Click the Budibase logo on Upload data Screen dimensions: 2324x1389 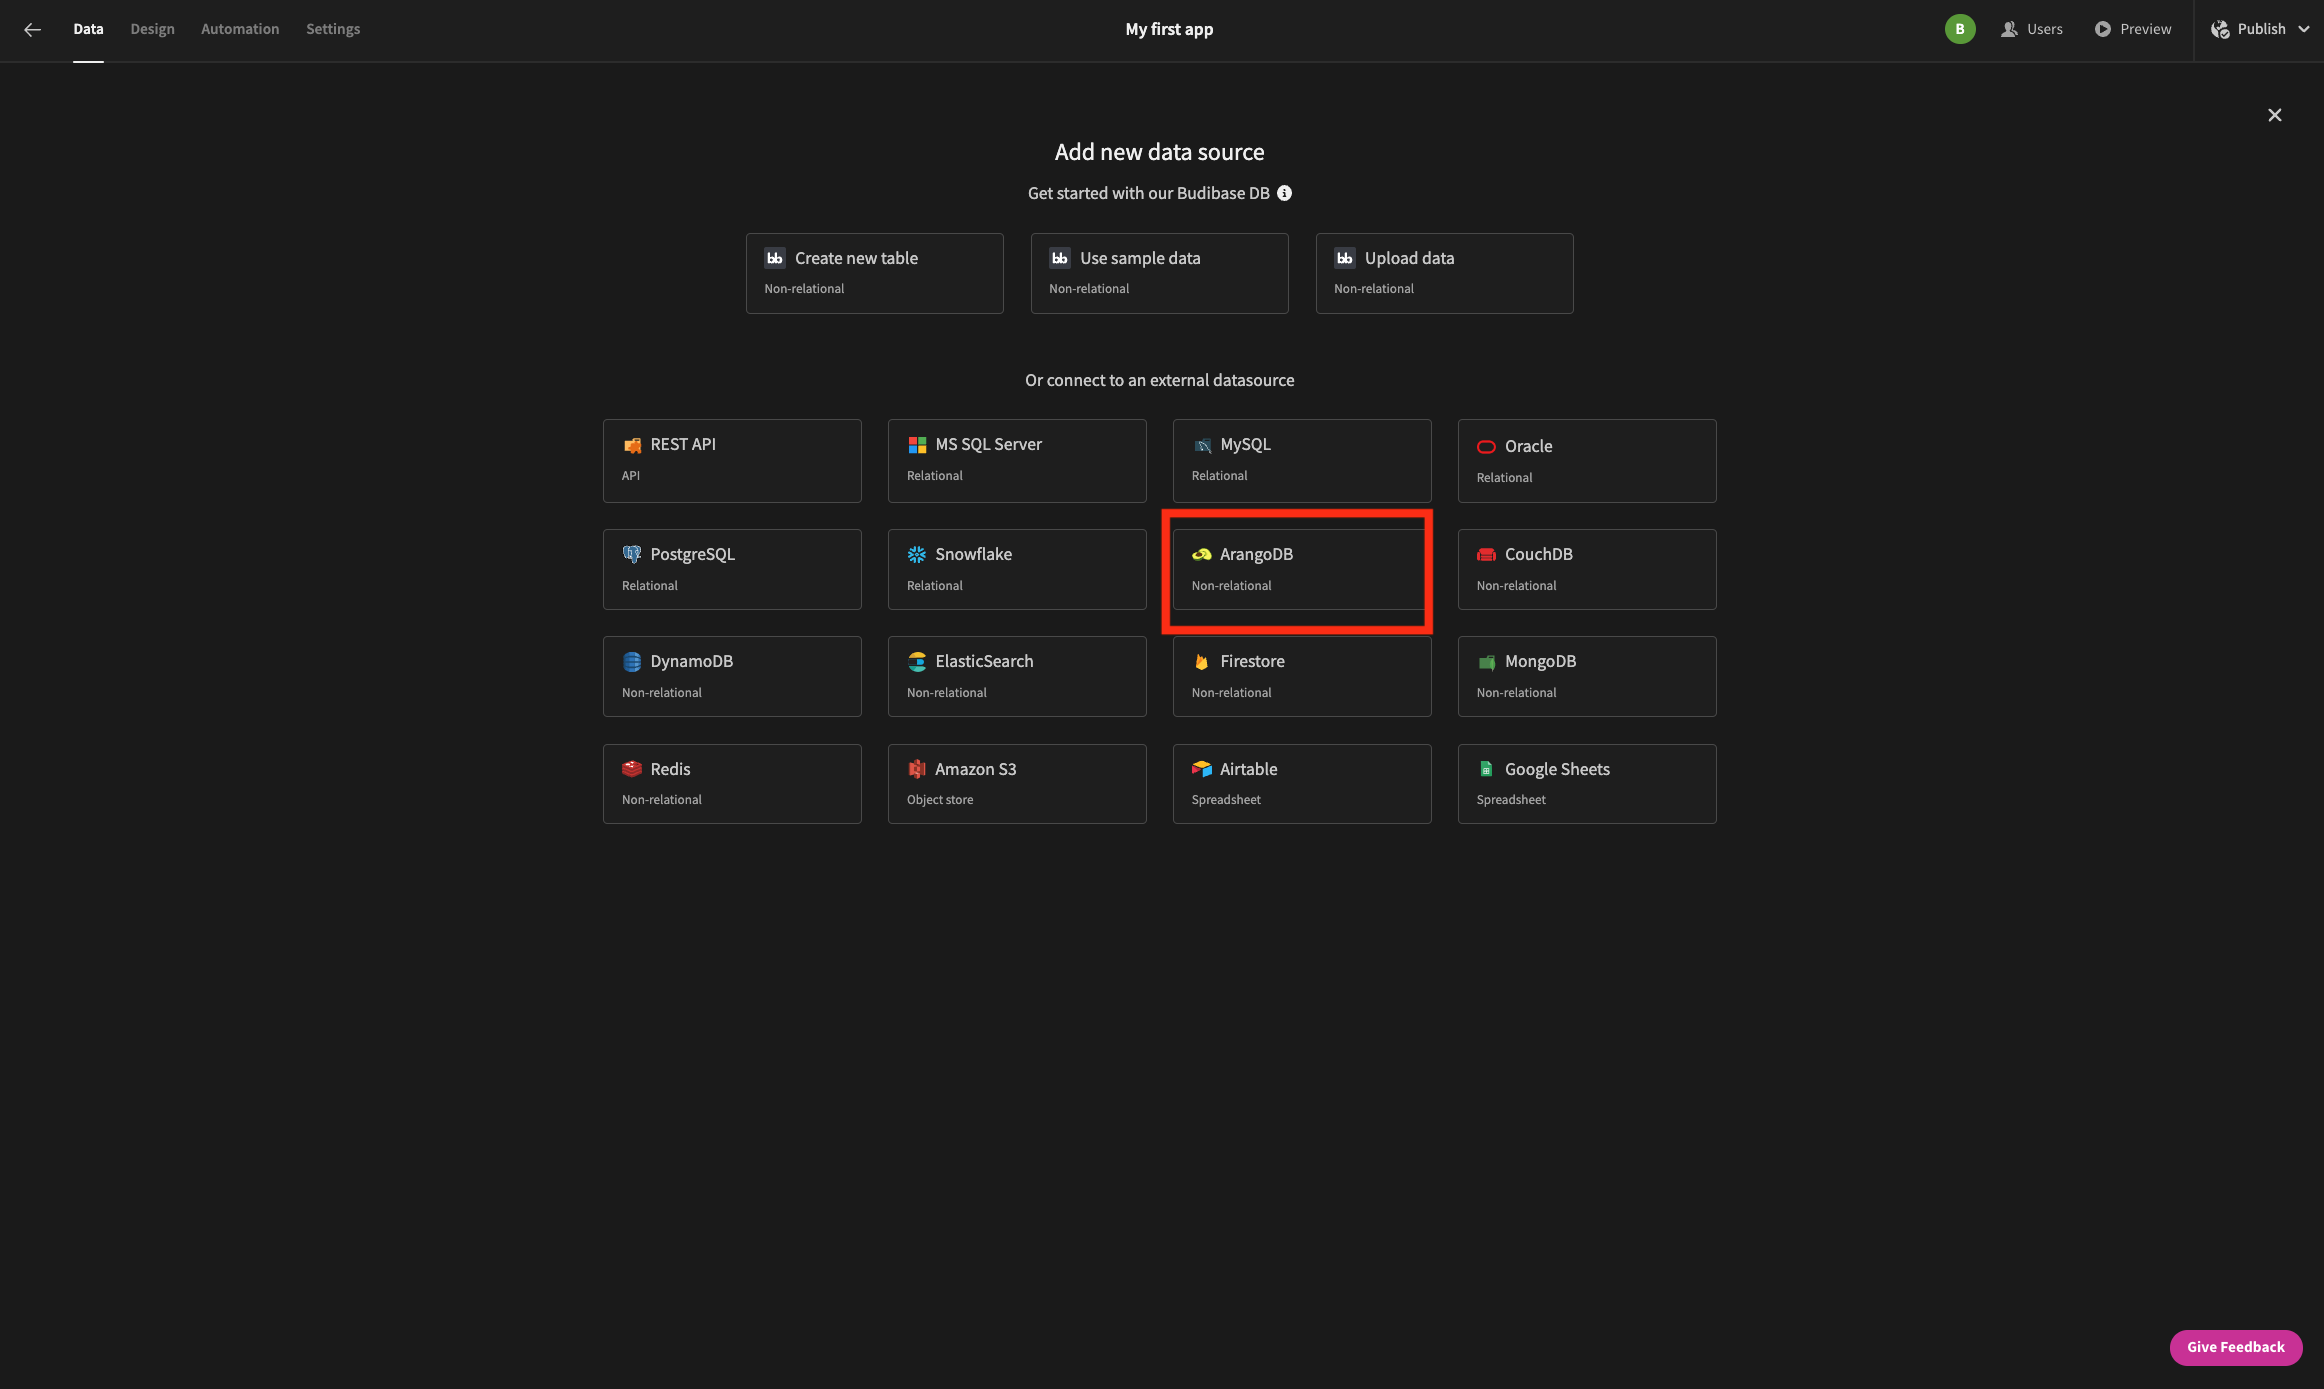coord(1345,258)
